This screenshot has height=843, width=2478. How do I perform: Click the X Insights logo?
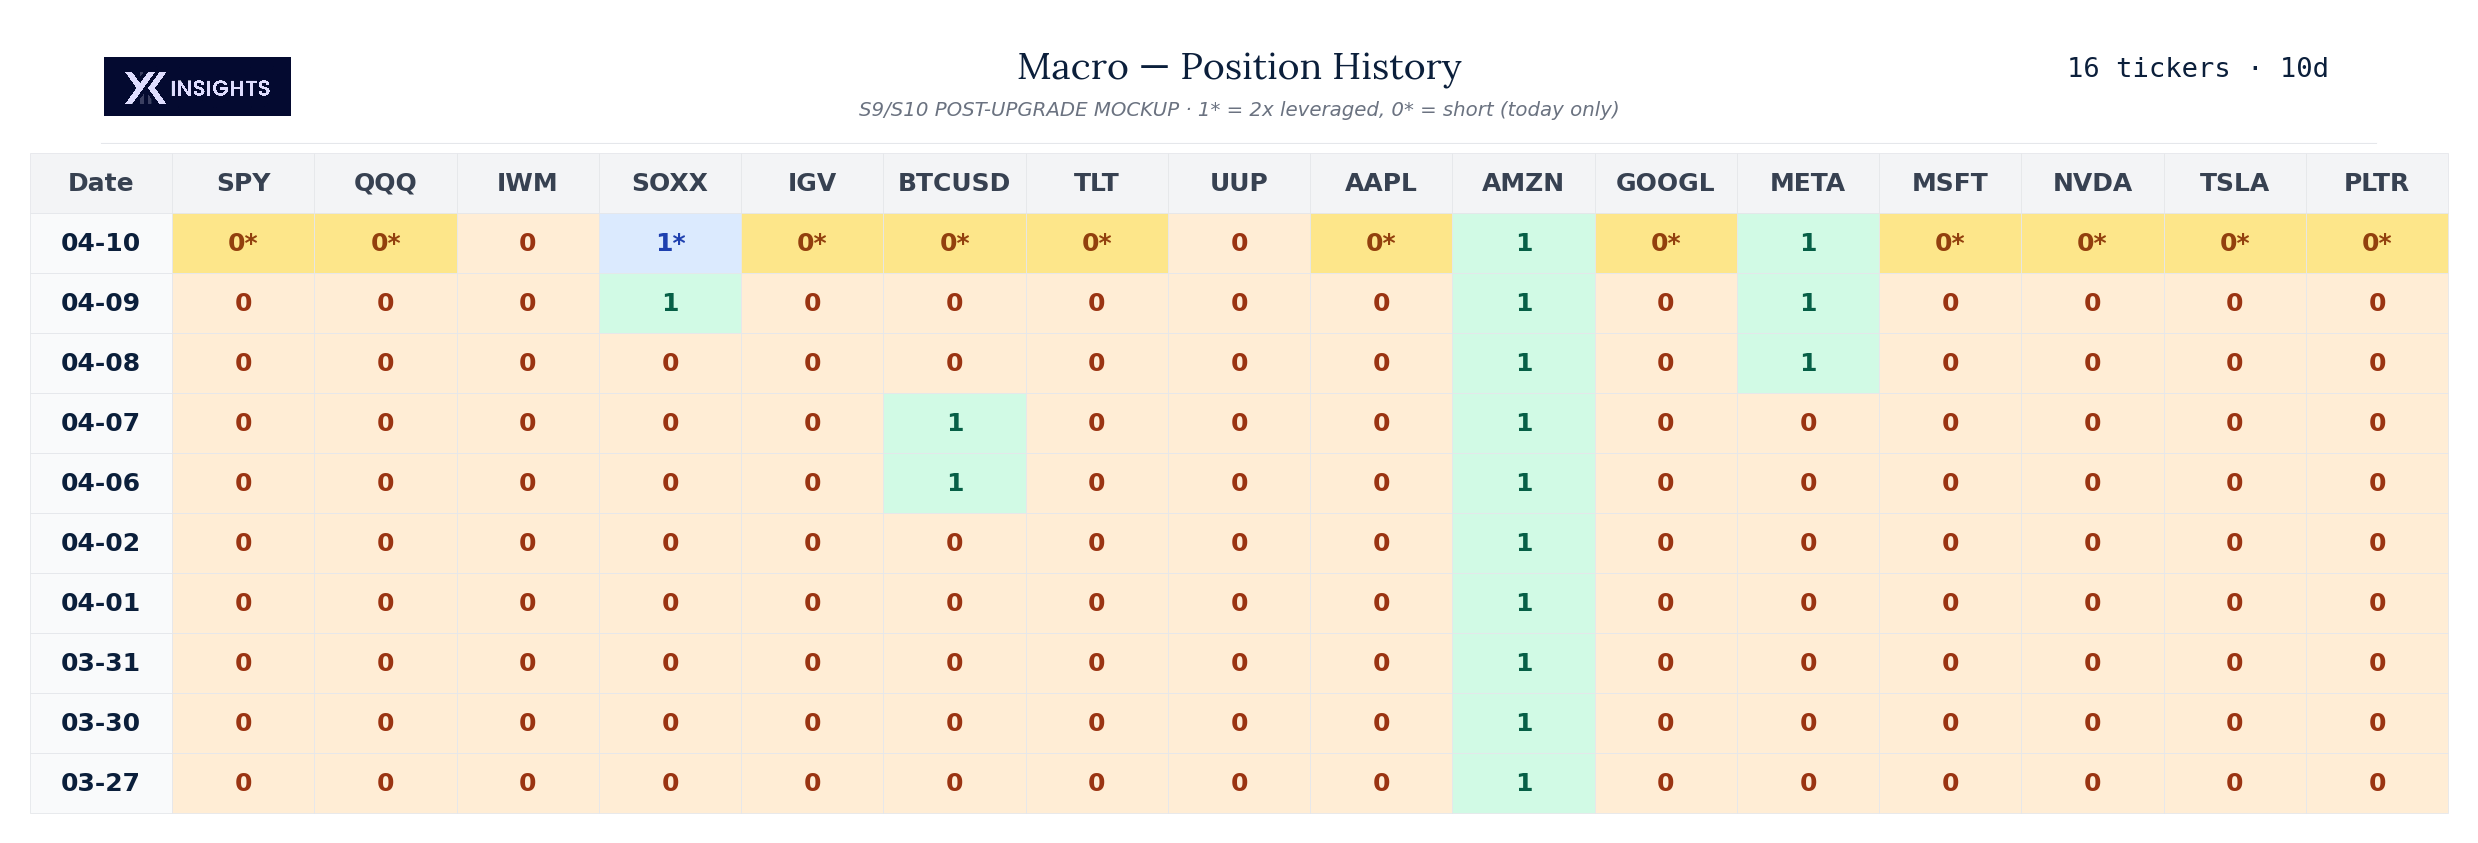[x=197, y=87]
